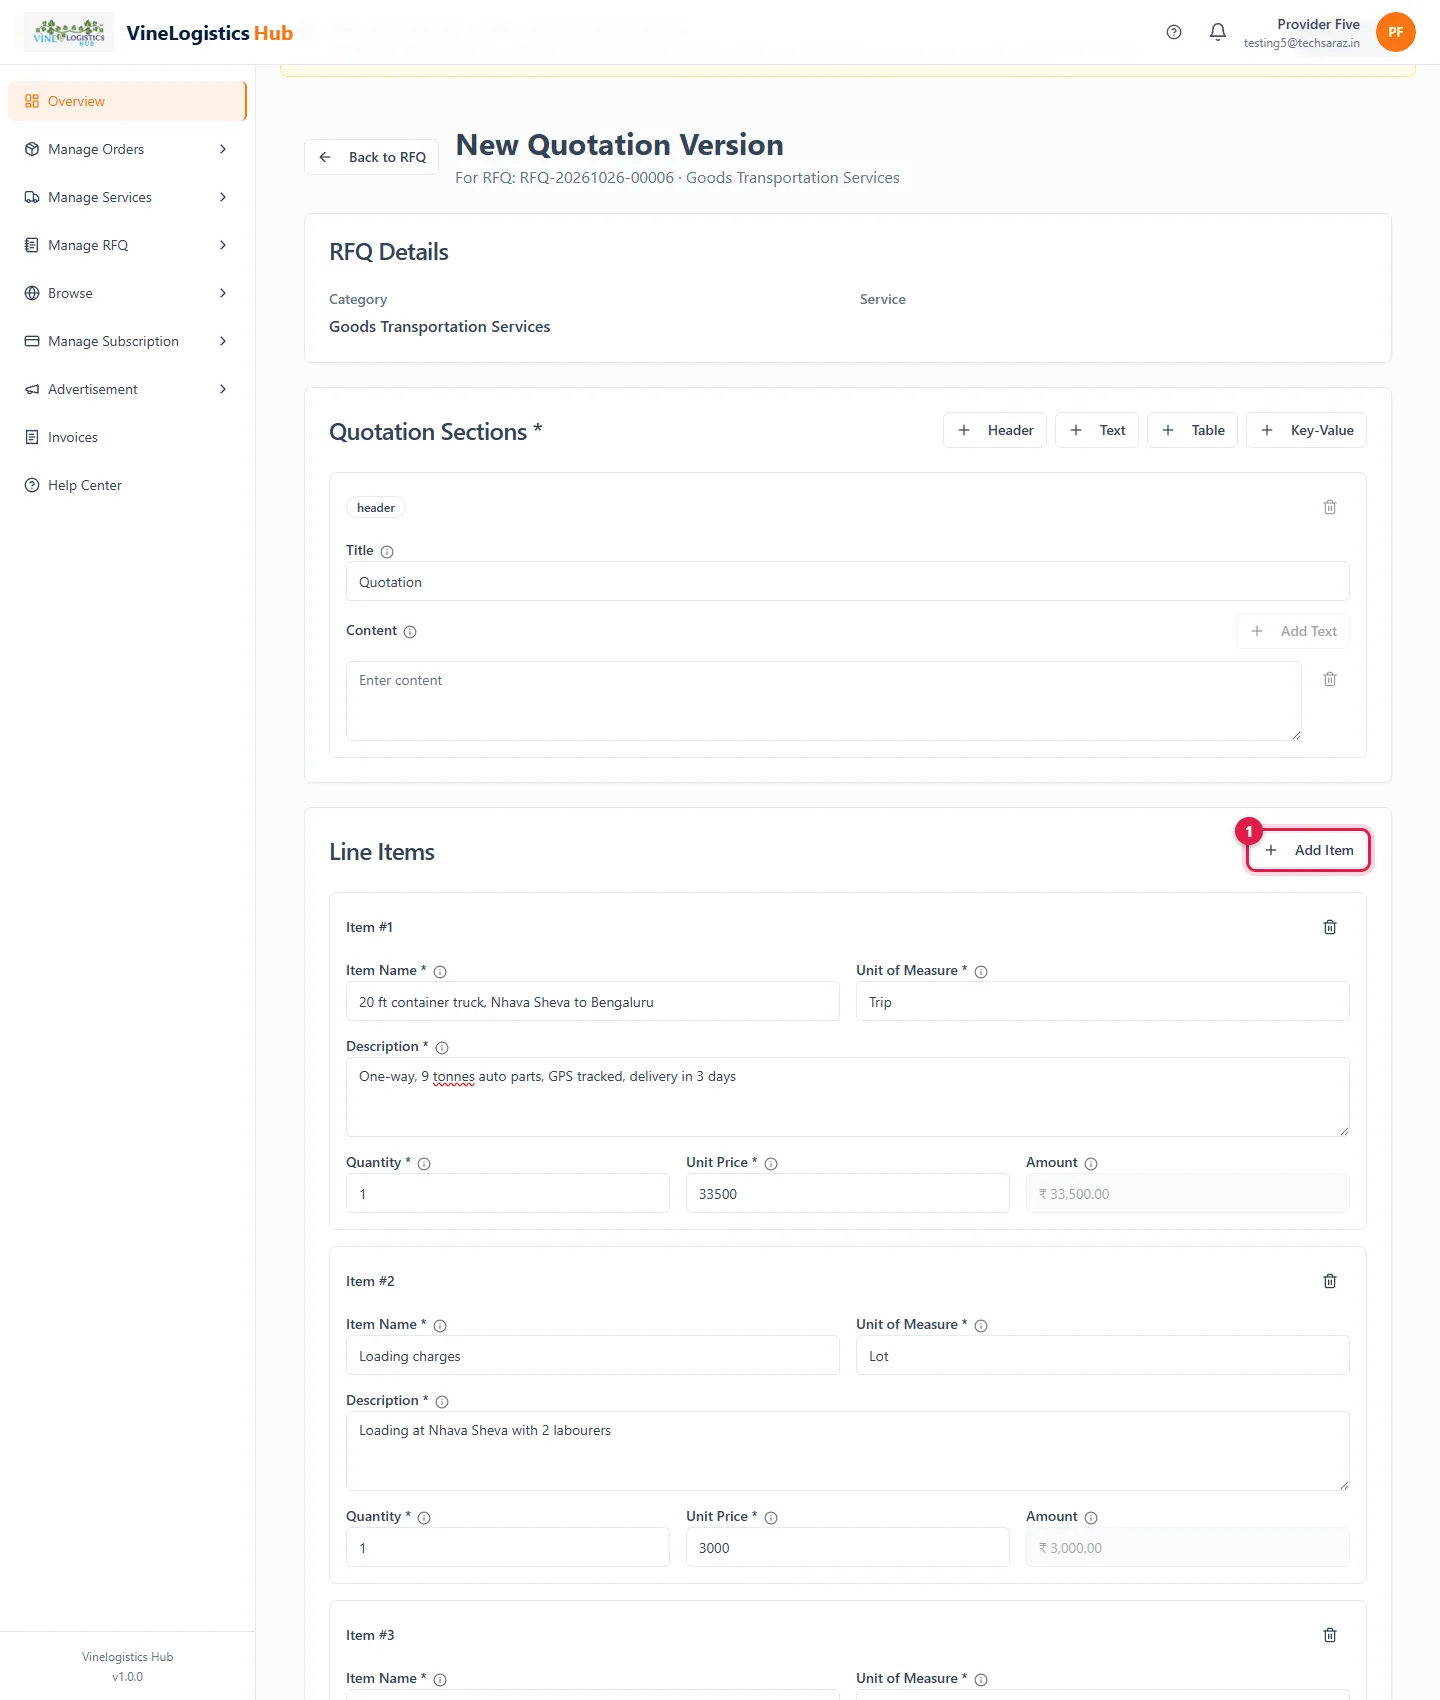Expand Advertisement submenu chevron
The height and width of the screenshot is (1700, 1440).
click(x=223, y=389)
